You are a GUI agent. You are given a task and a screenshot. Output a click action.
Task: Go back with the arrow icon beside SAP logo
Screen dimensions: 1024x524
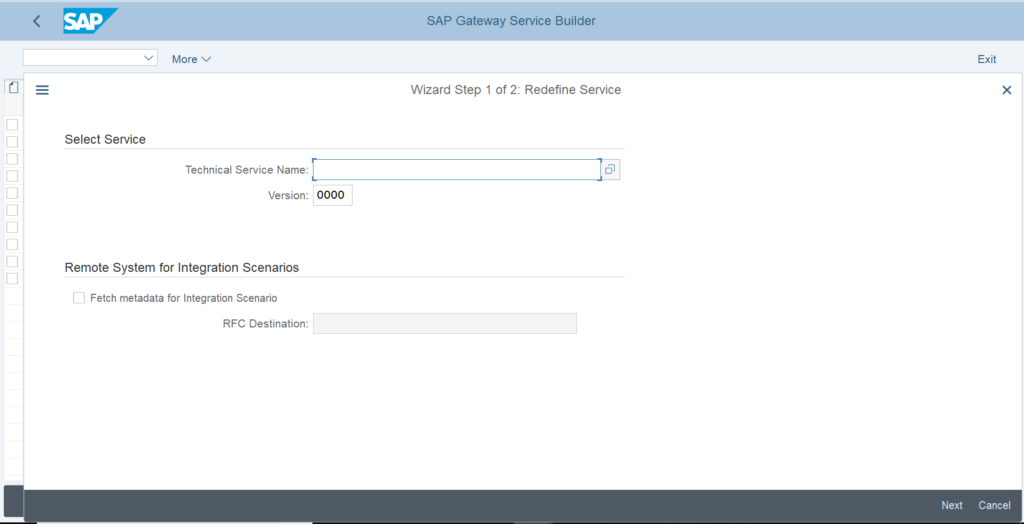click(37, 21)
